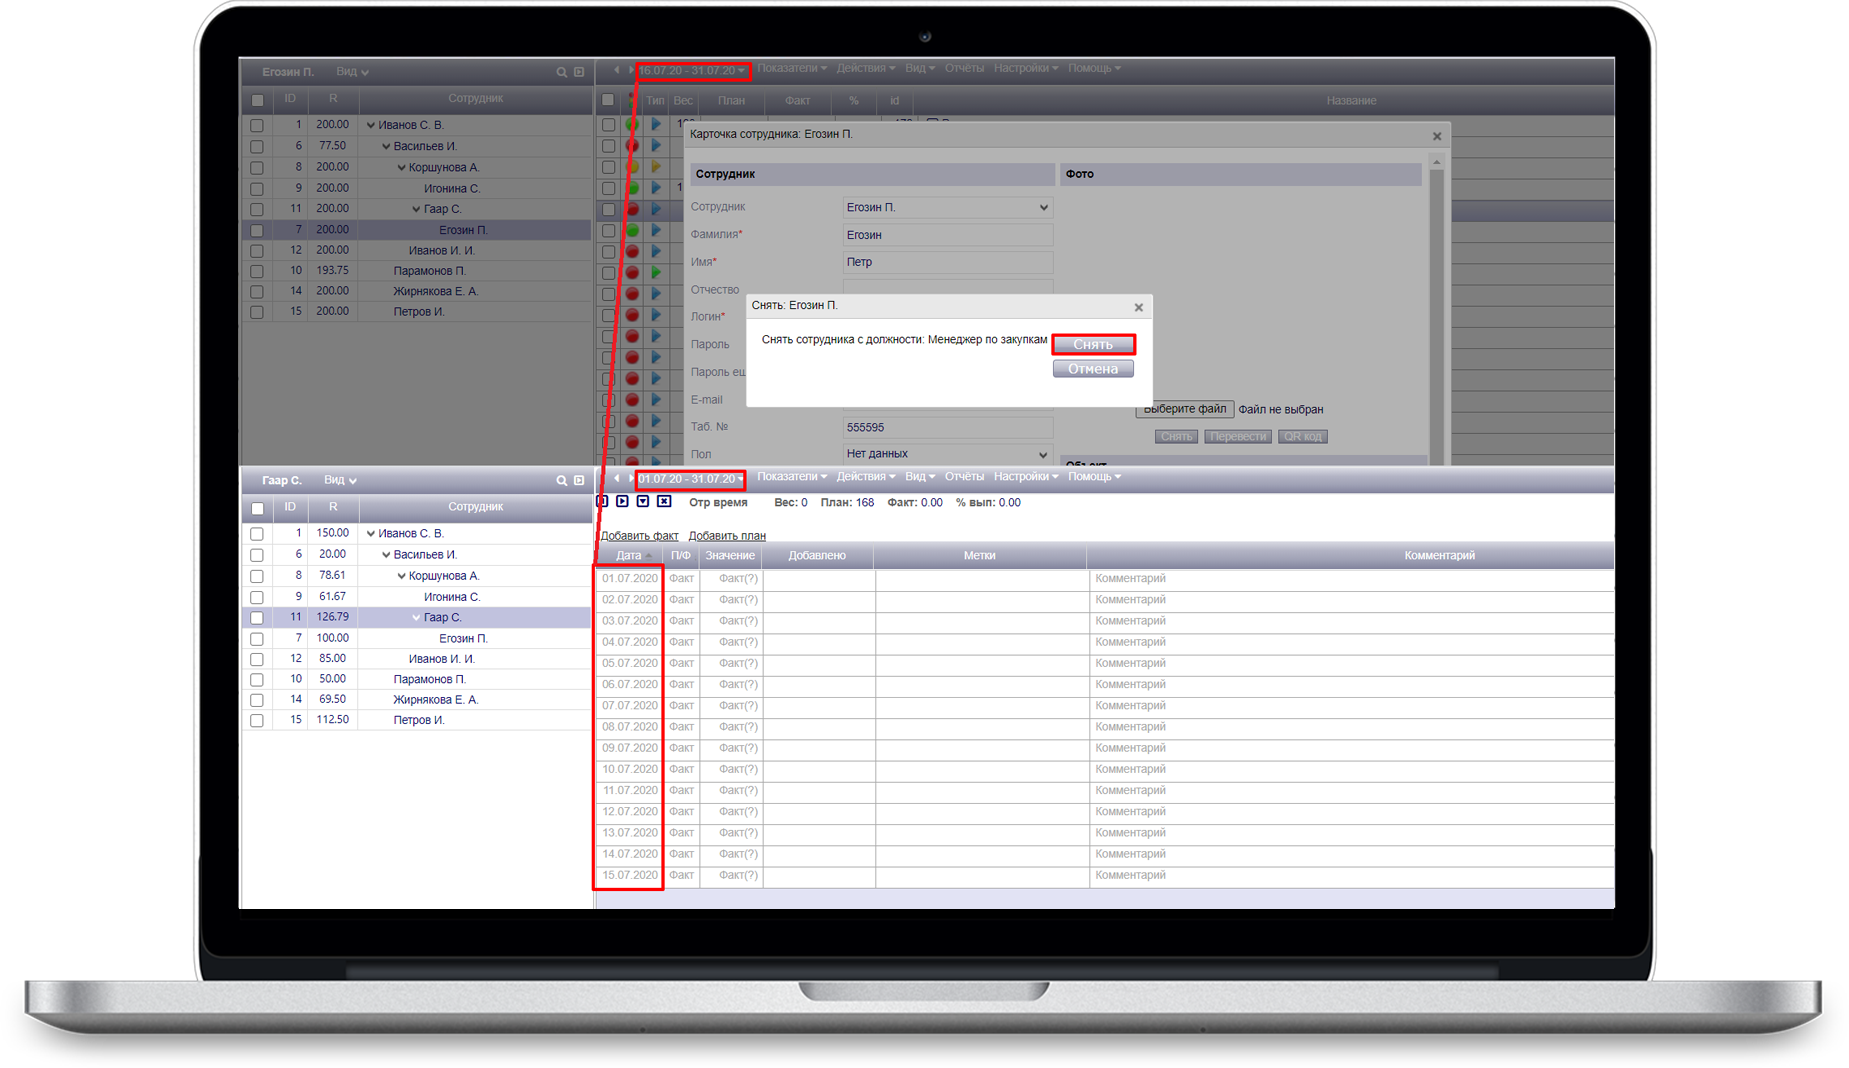This screenshot has height=1068, width=1849.
Task: Click the expand-panel icon in the Гаар С. header
Action: pos(579,481)
